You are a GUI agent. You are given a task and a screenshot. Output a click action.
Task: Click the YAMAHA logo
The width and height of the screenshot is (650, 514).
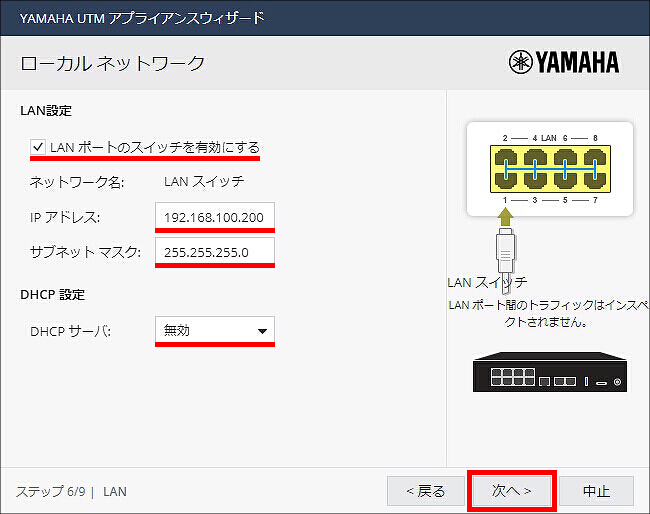(564, 62)
